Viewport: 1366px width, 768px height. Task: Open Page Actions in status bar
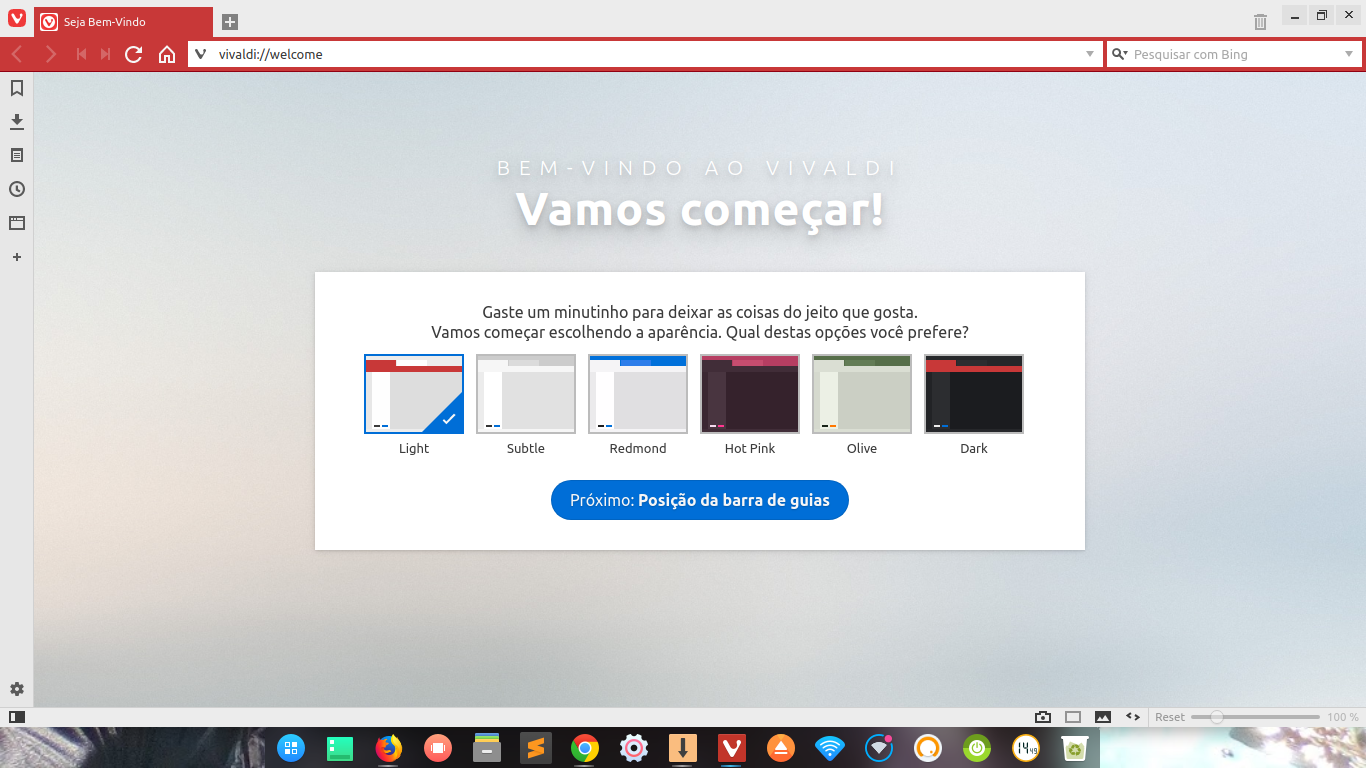1133,717
